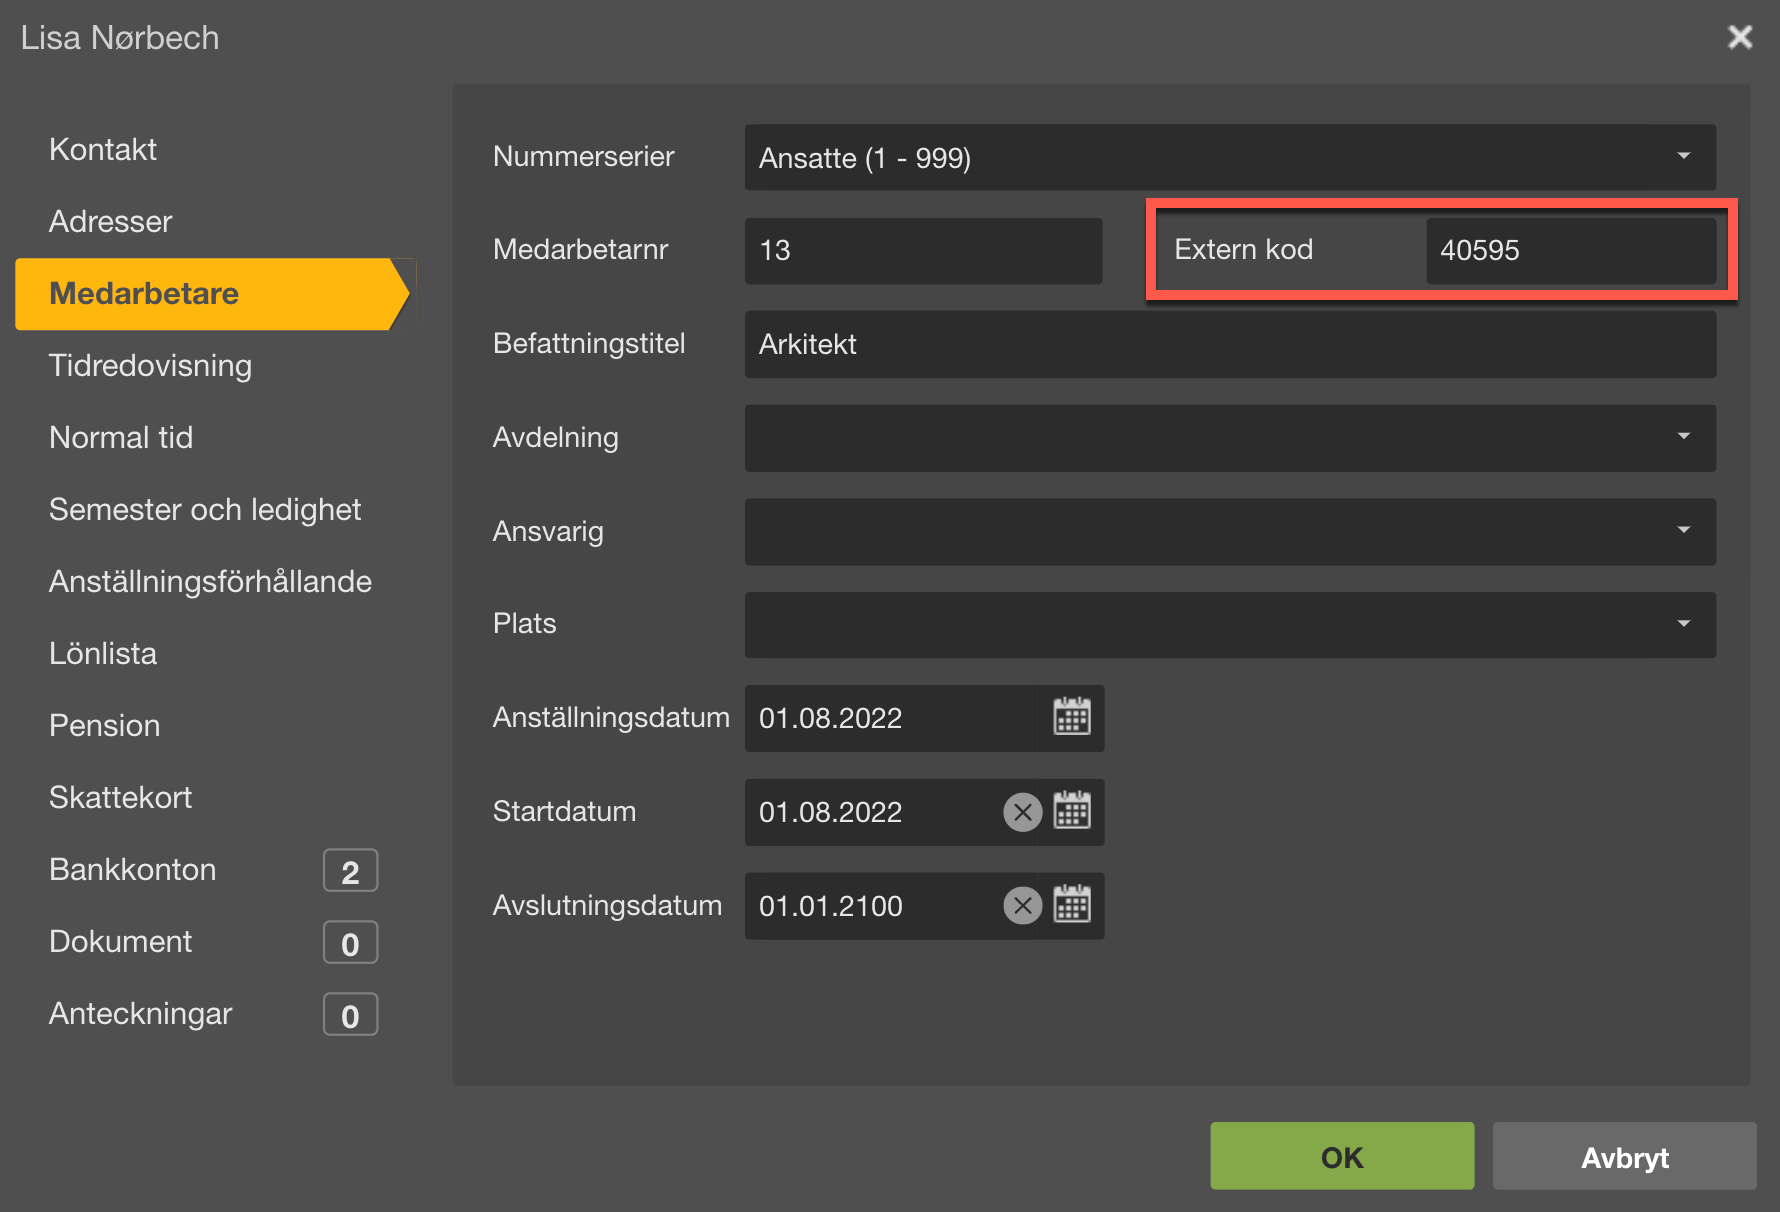Open the Avdelning dropdown list
1780x1212 pixels.
click(1684, 437)
